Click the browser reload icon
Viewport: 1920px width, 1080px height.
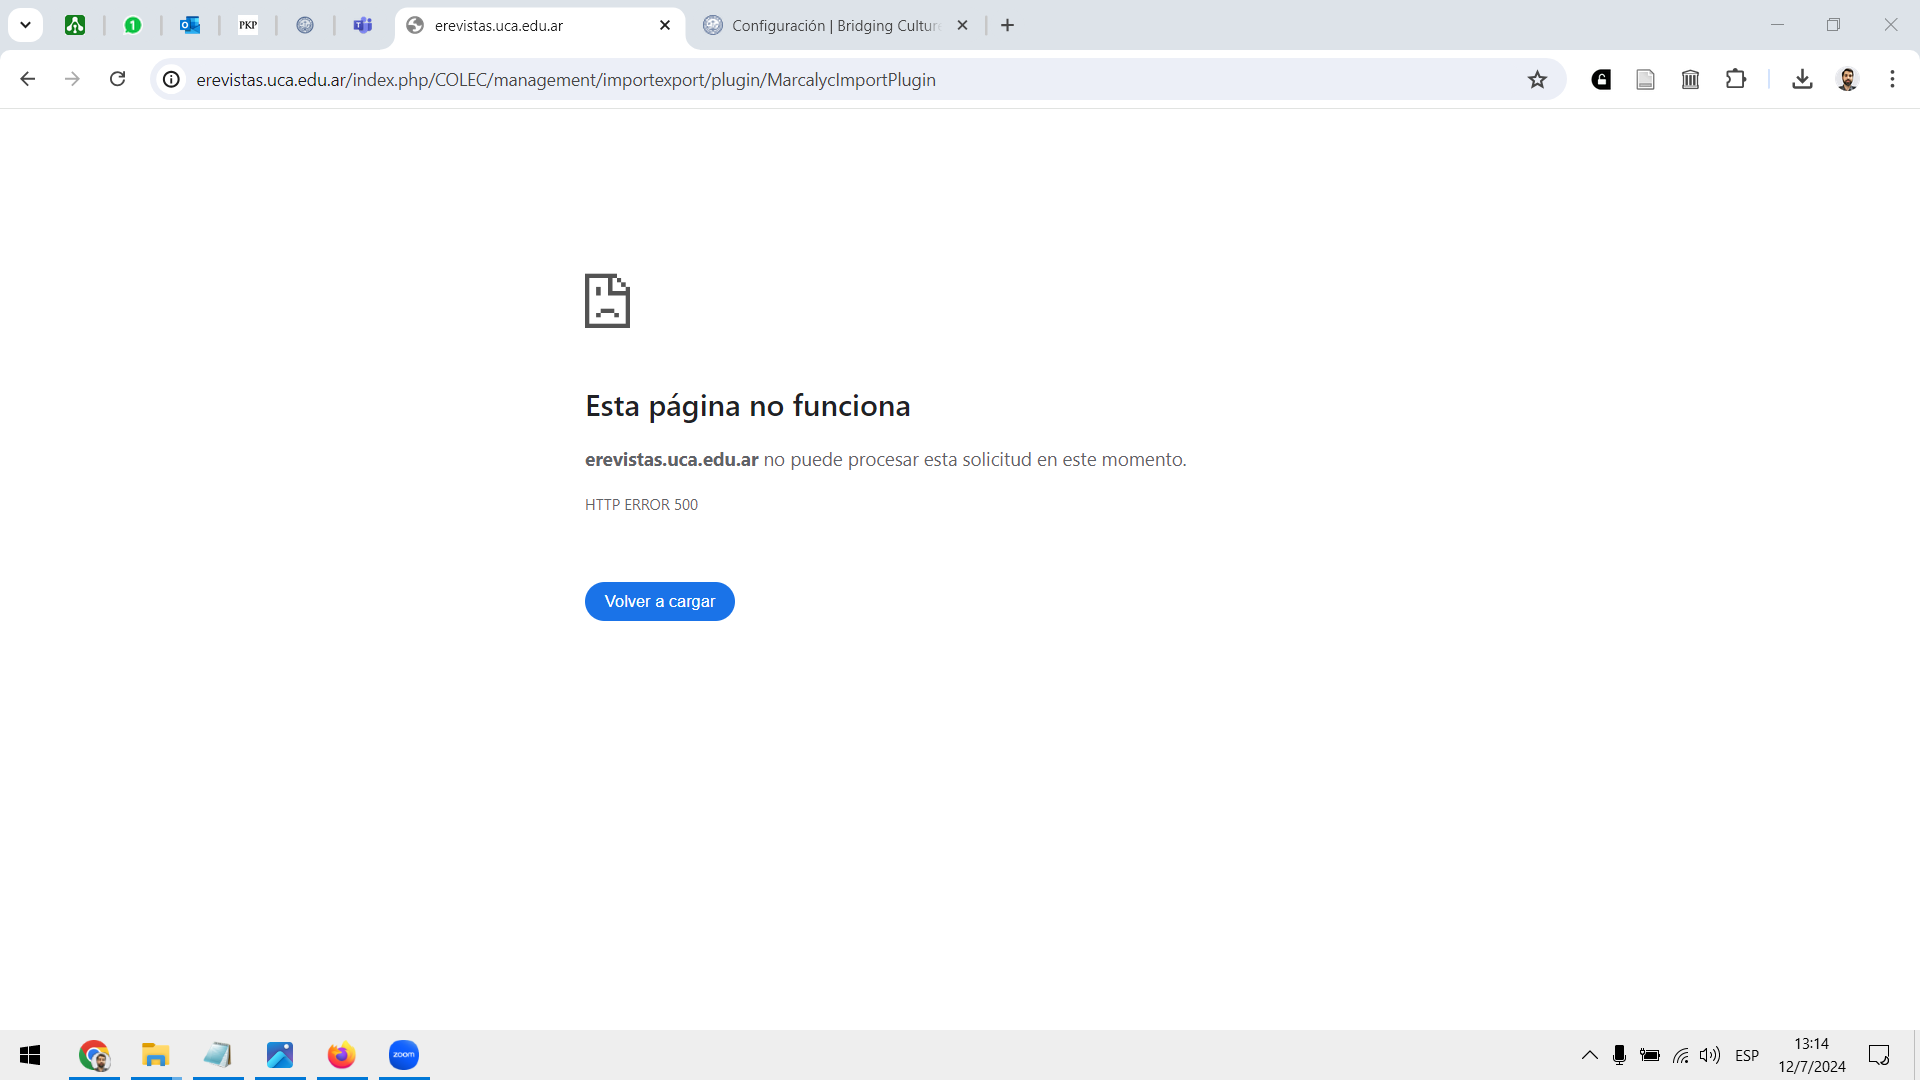tap(118, 79)
